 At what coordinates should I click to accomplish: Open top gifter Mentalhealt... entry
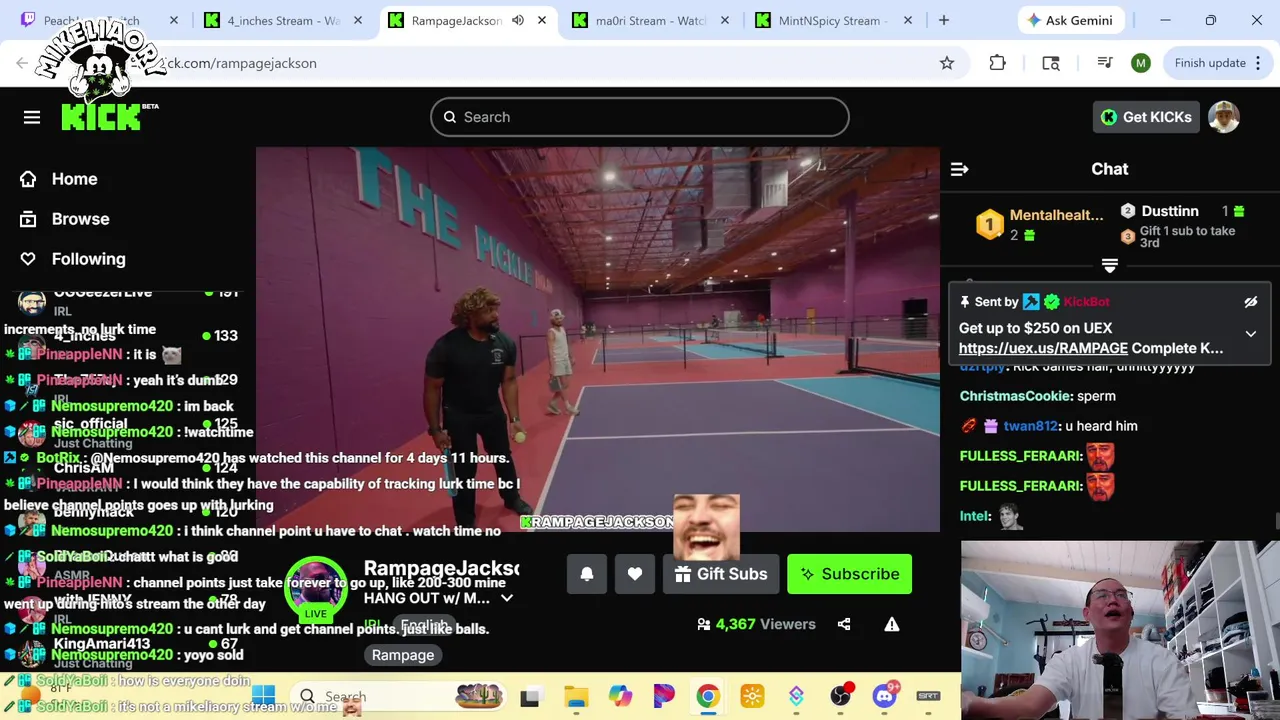click(x=1040, y=224)
